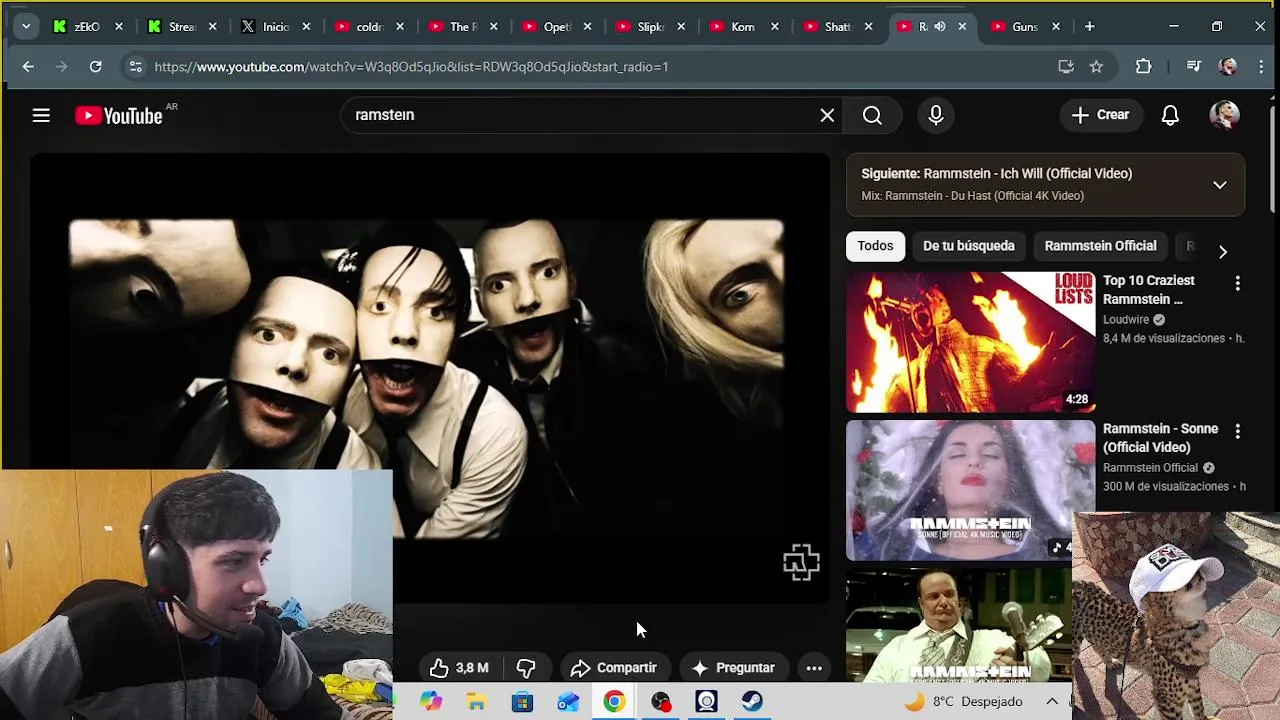The width and height of the screenshot is (1280, 720).
Task: Select the Todos filter chip
Action: click(x=875, y=246)
